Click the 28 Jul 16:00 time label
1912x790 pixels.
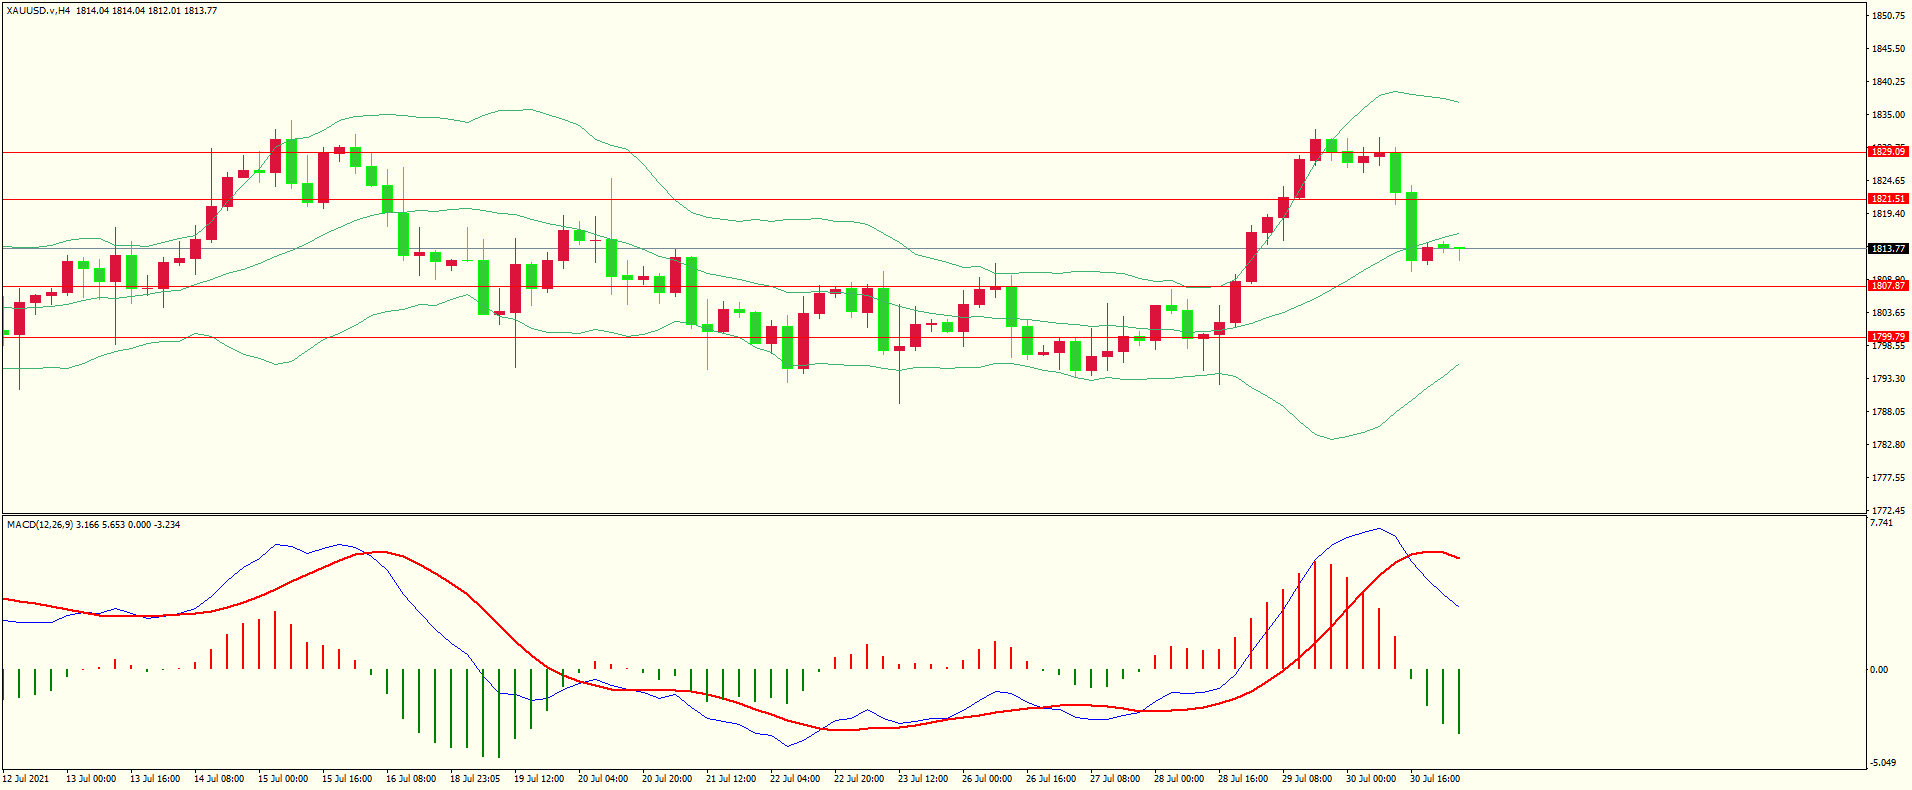1243,779
